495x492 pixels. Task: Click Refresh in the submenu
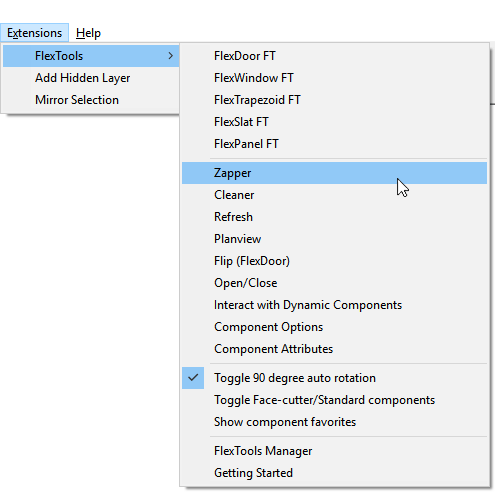pos(334,217)
